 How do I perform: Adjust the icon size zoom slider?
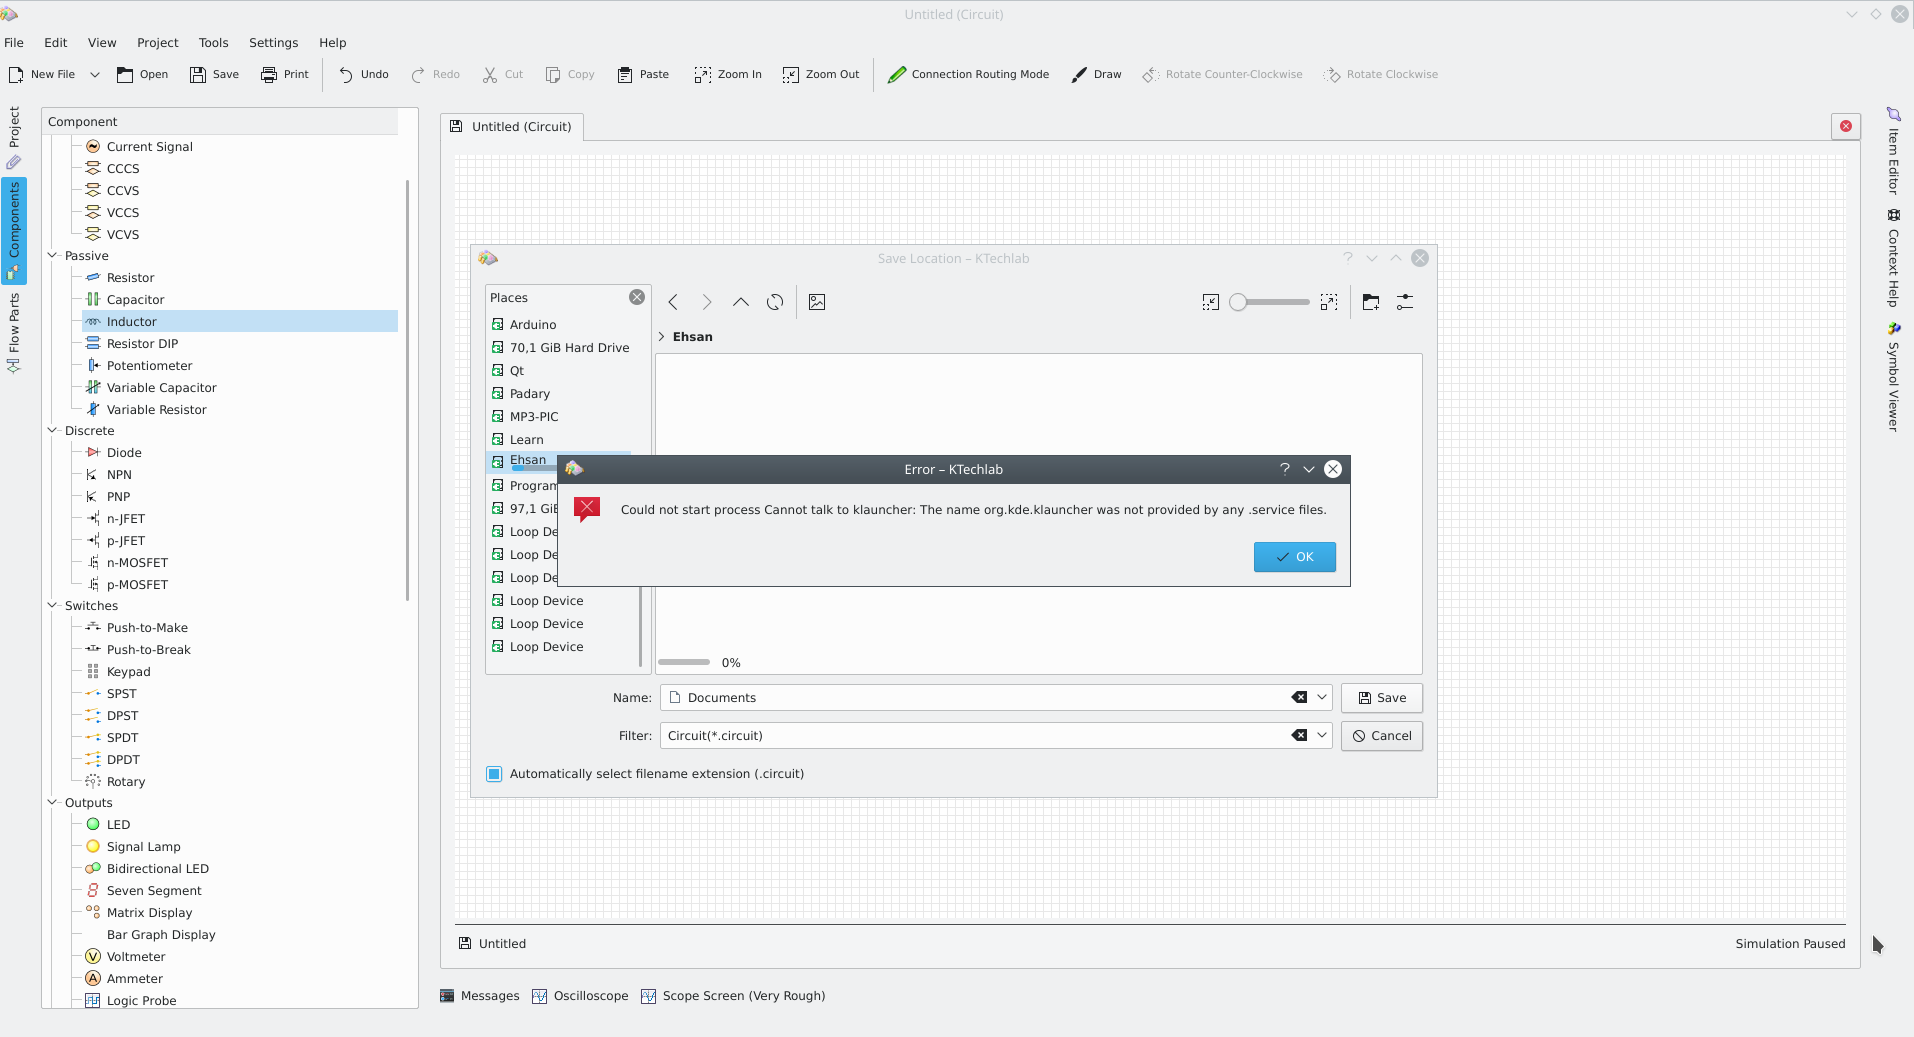pyautogui.click(x=1270, y=302)
